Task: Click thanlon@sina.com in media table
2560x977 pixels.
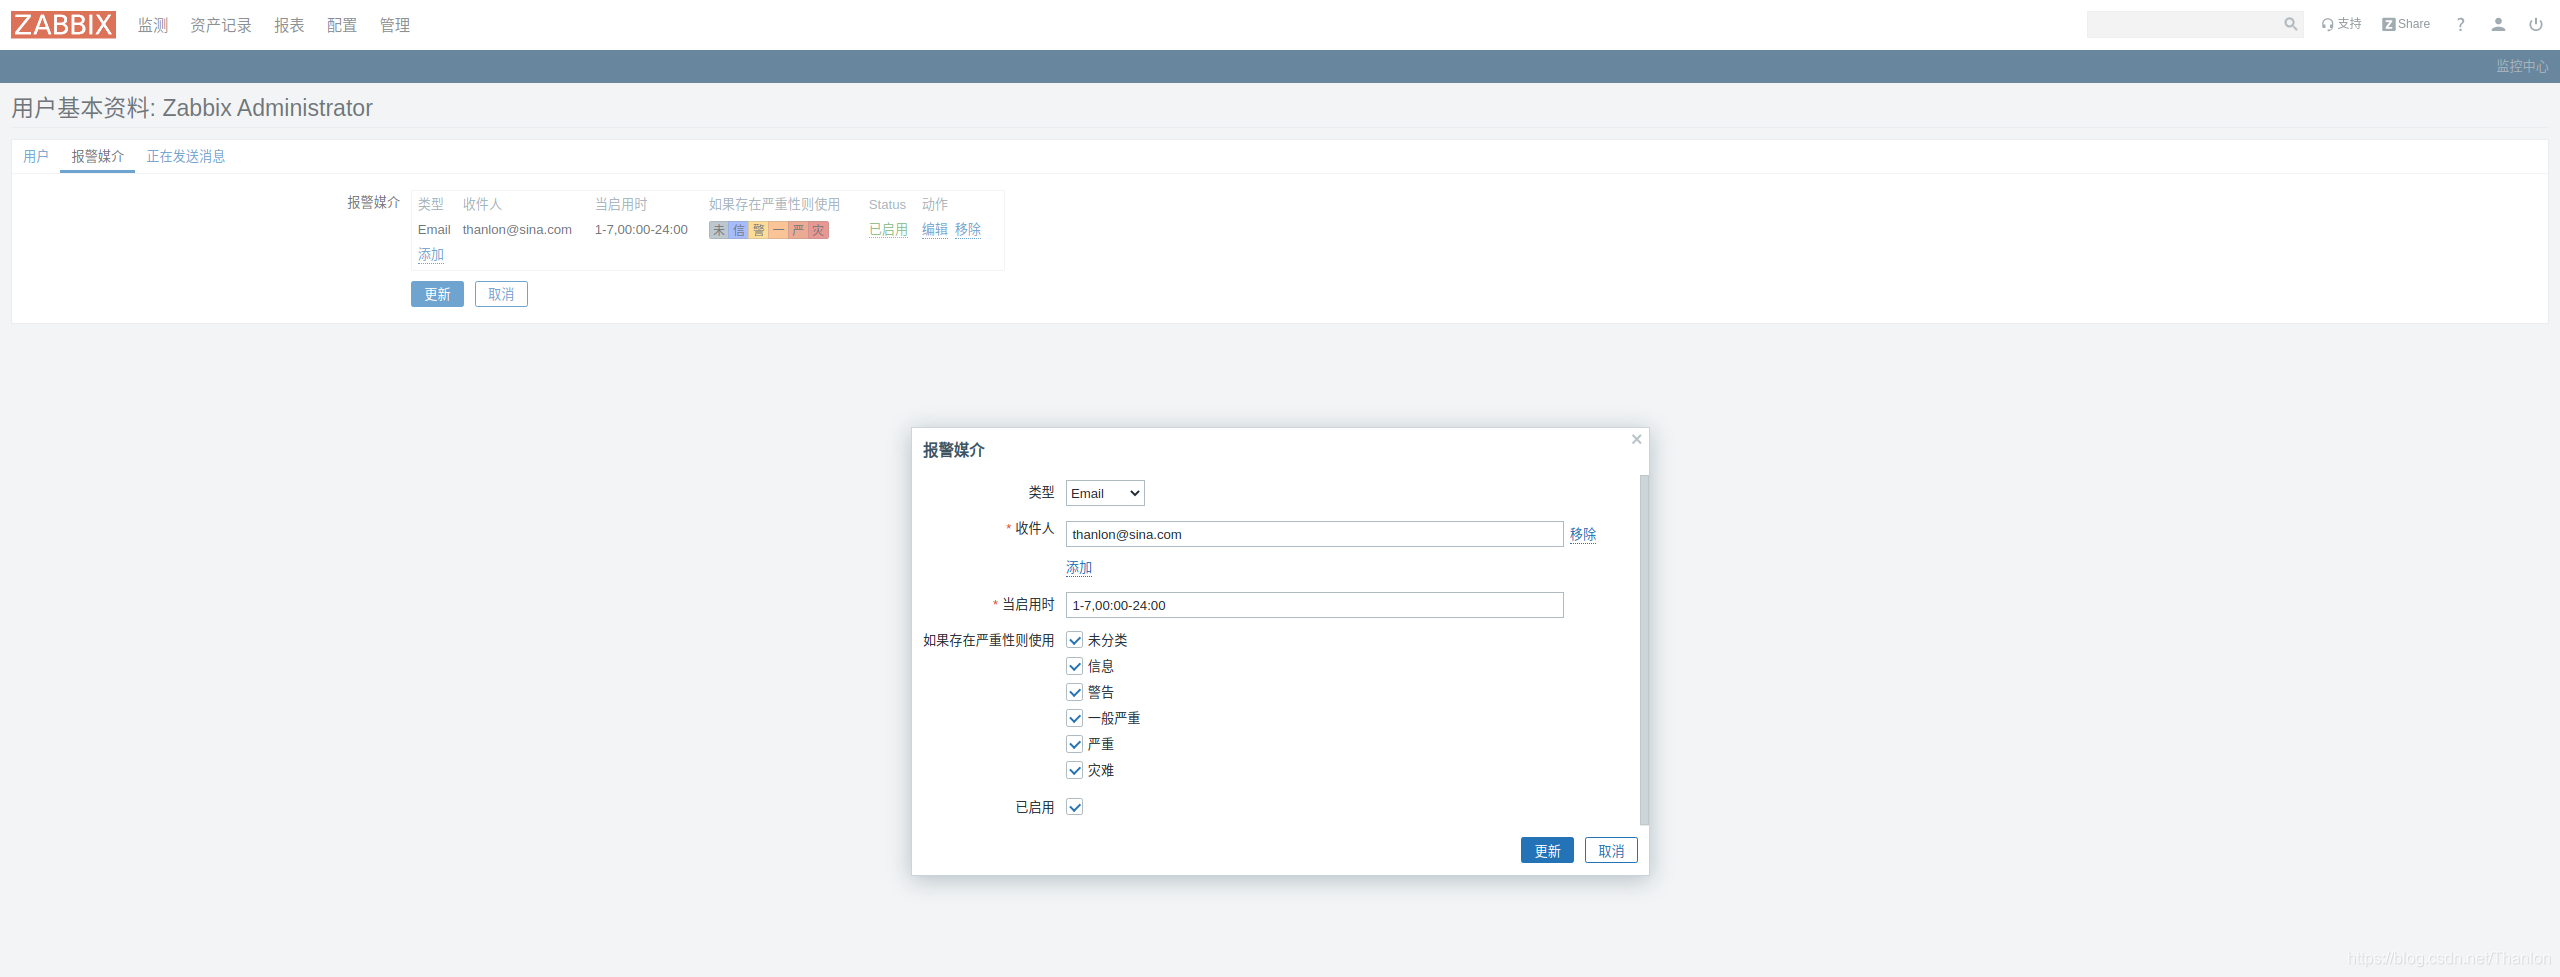Action: tap(517, 230)
